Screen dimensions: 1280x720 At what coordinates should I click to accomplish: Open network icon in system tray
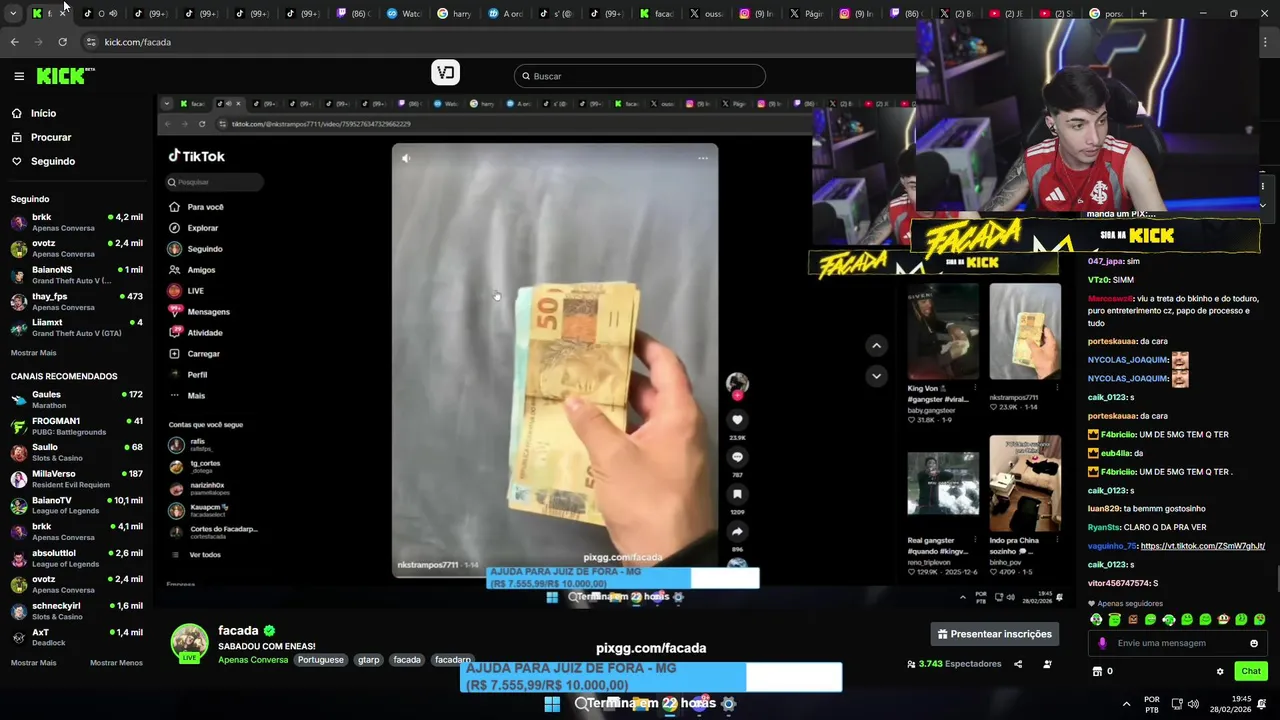[1178, 704]
